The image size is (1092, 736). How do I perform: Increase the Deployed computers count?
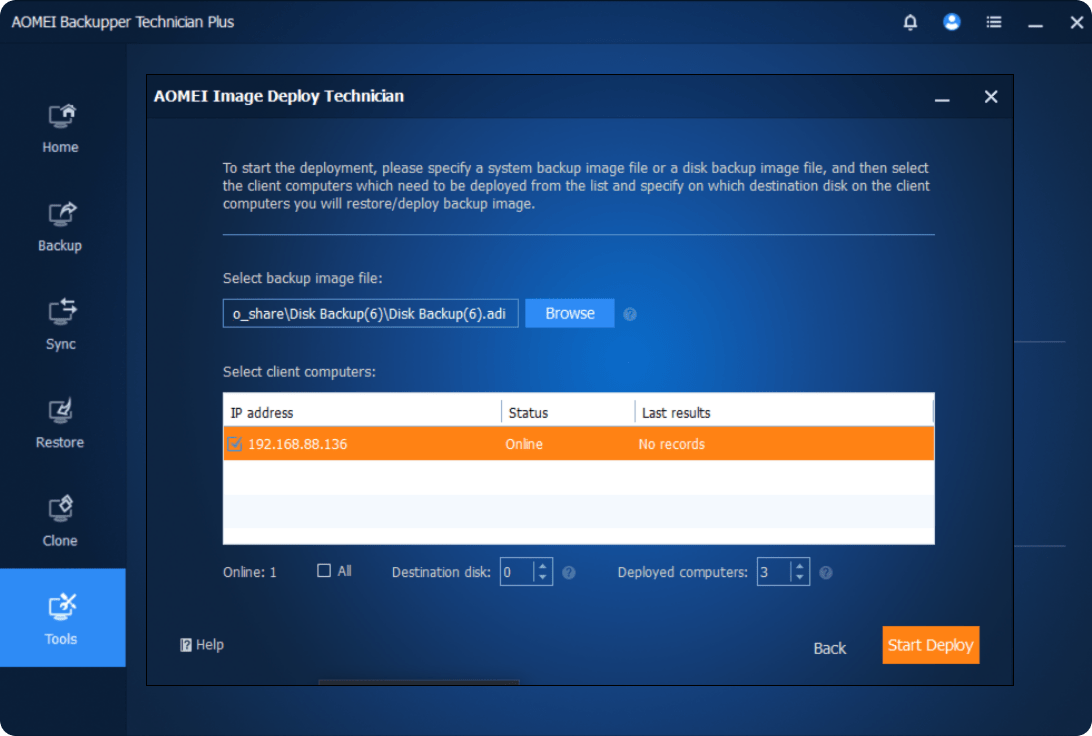pyautogui.click(x=800, y=566)
